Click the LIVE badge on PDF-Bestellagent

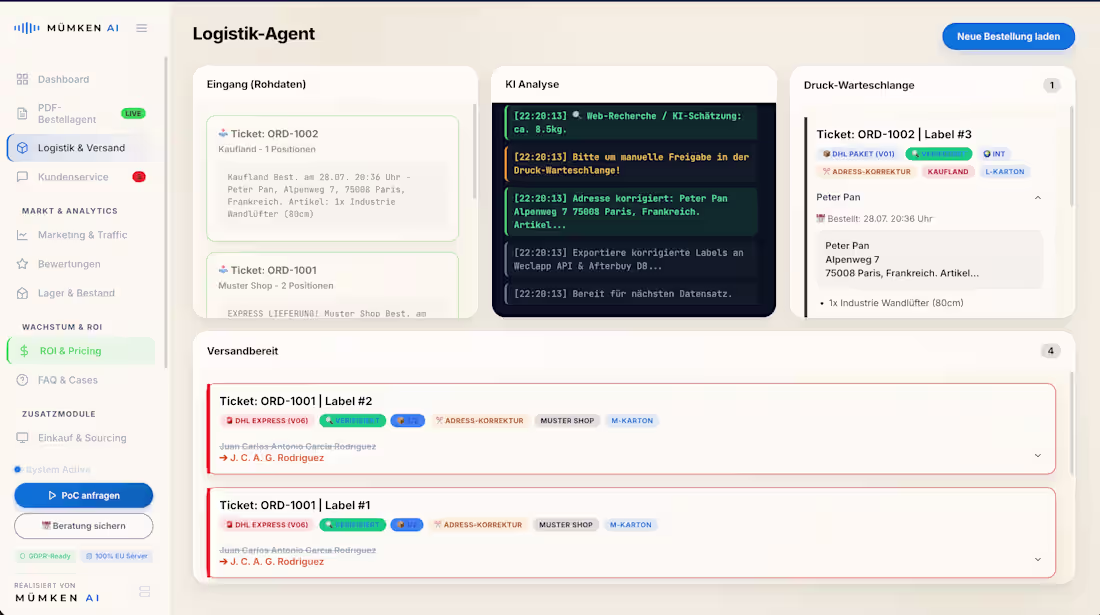(x=133, y=114)
